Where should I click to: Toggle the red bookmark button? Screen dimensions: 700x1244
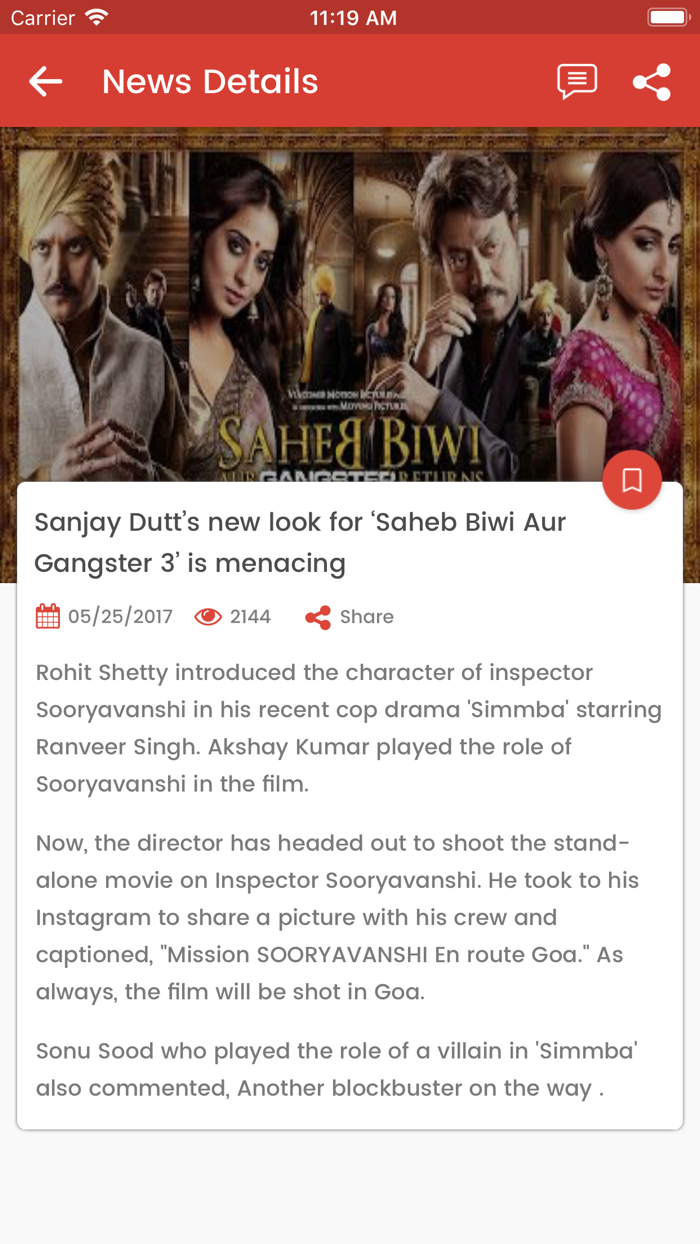point(632,480)
